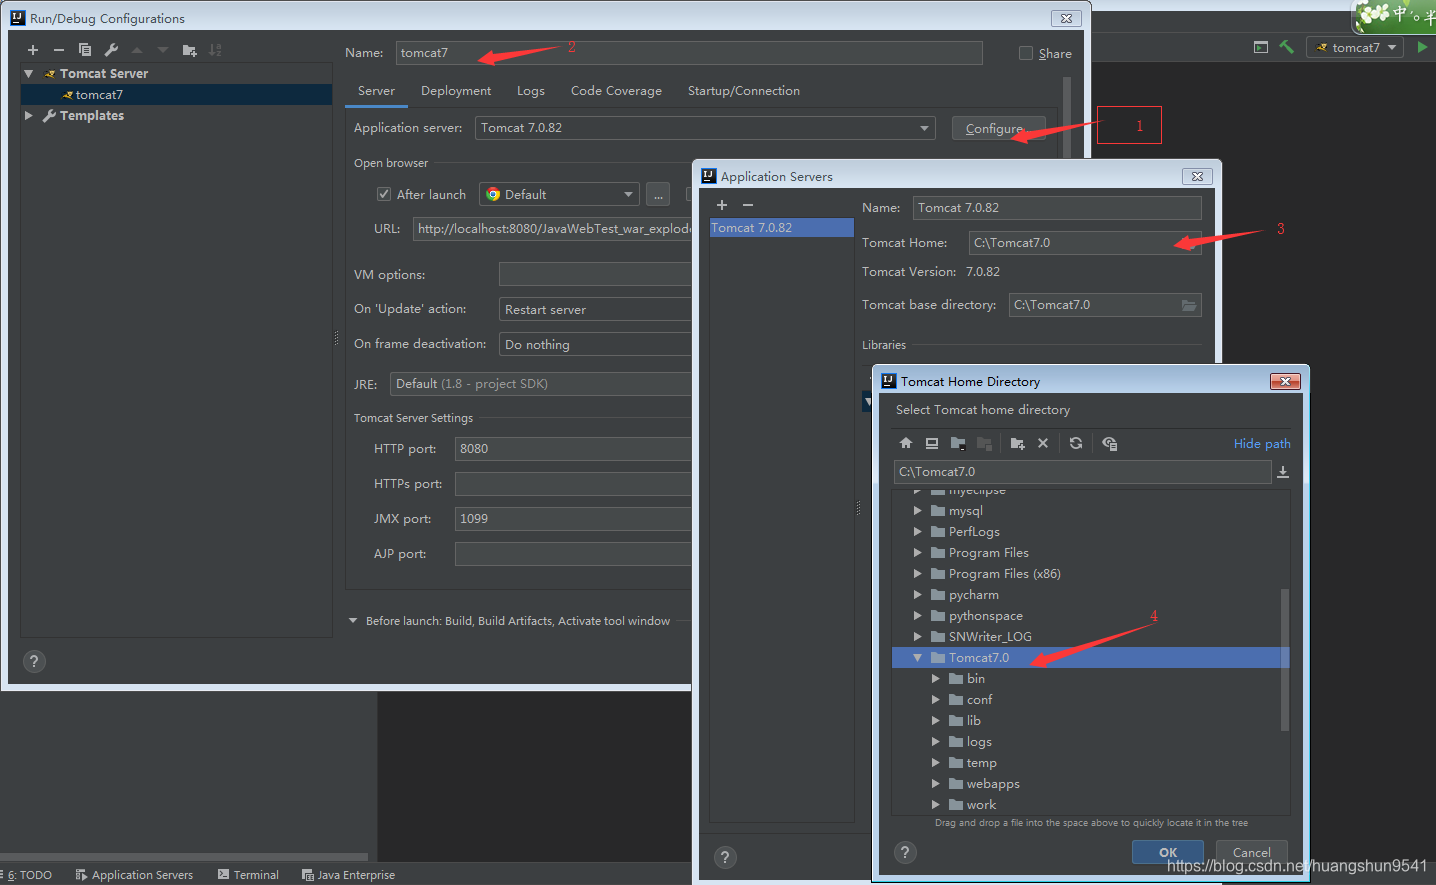
Task: Jump to desktop directory in file chooser
Action: (932, 443)
